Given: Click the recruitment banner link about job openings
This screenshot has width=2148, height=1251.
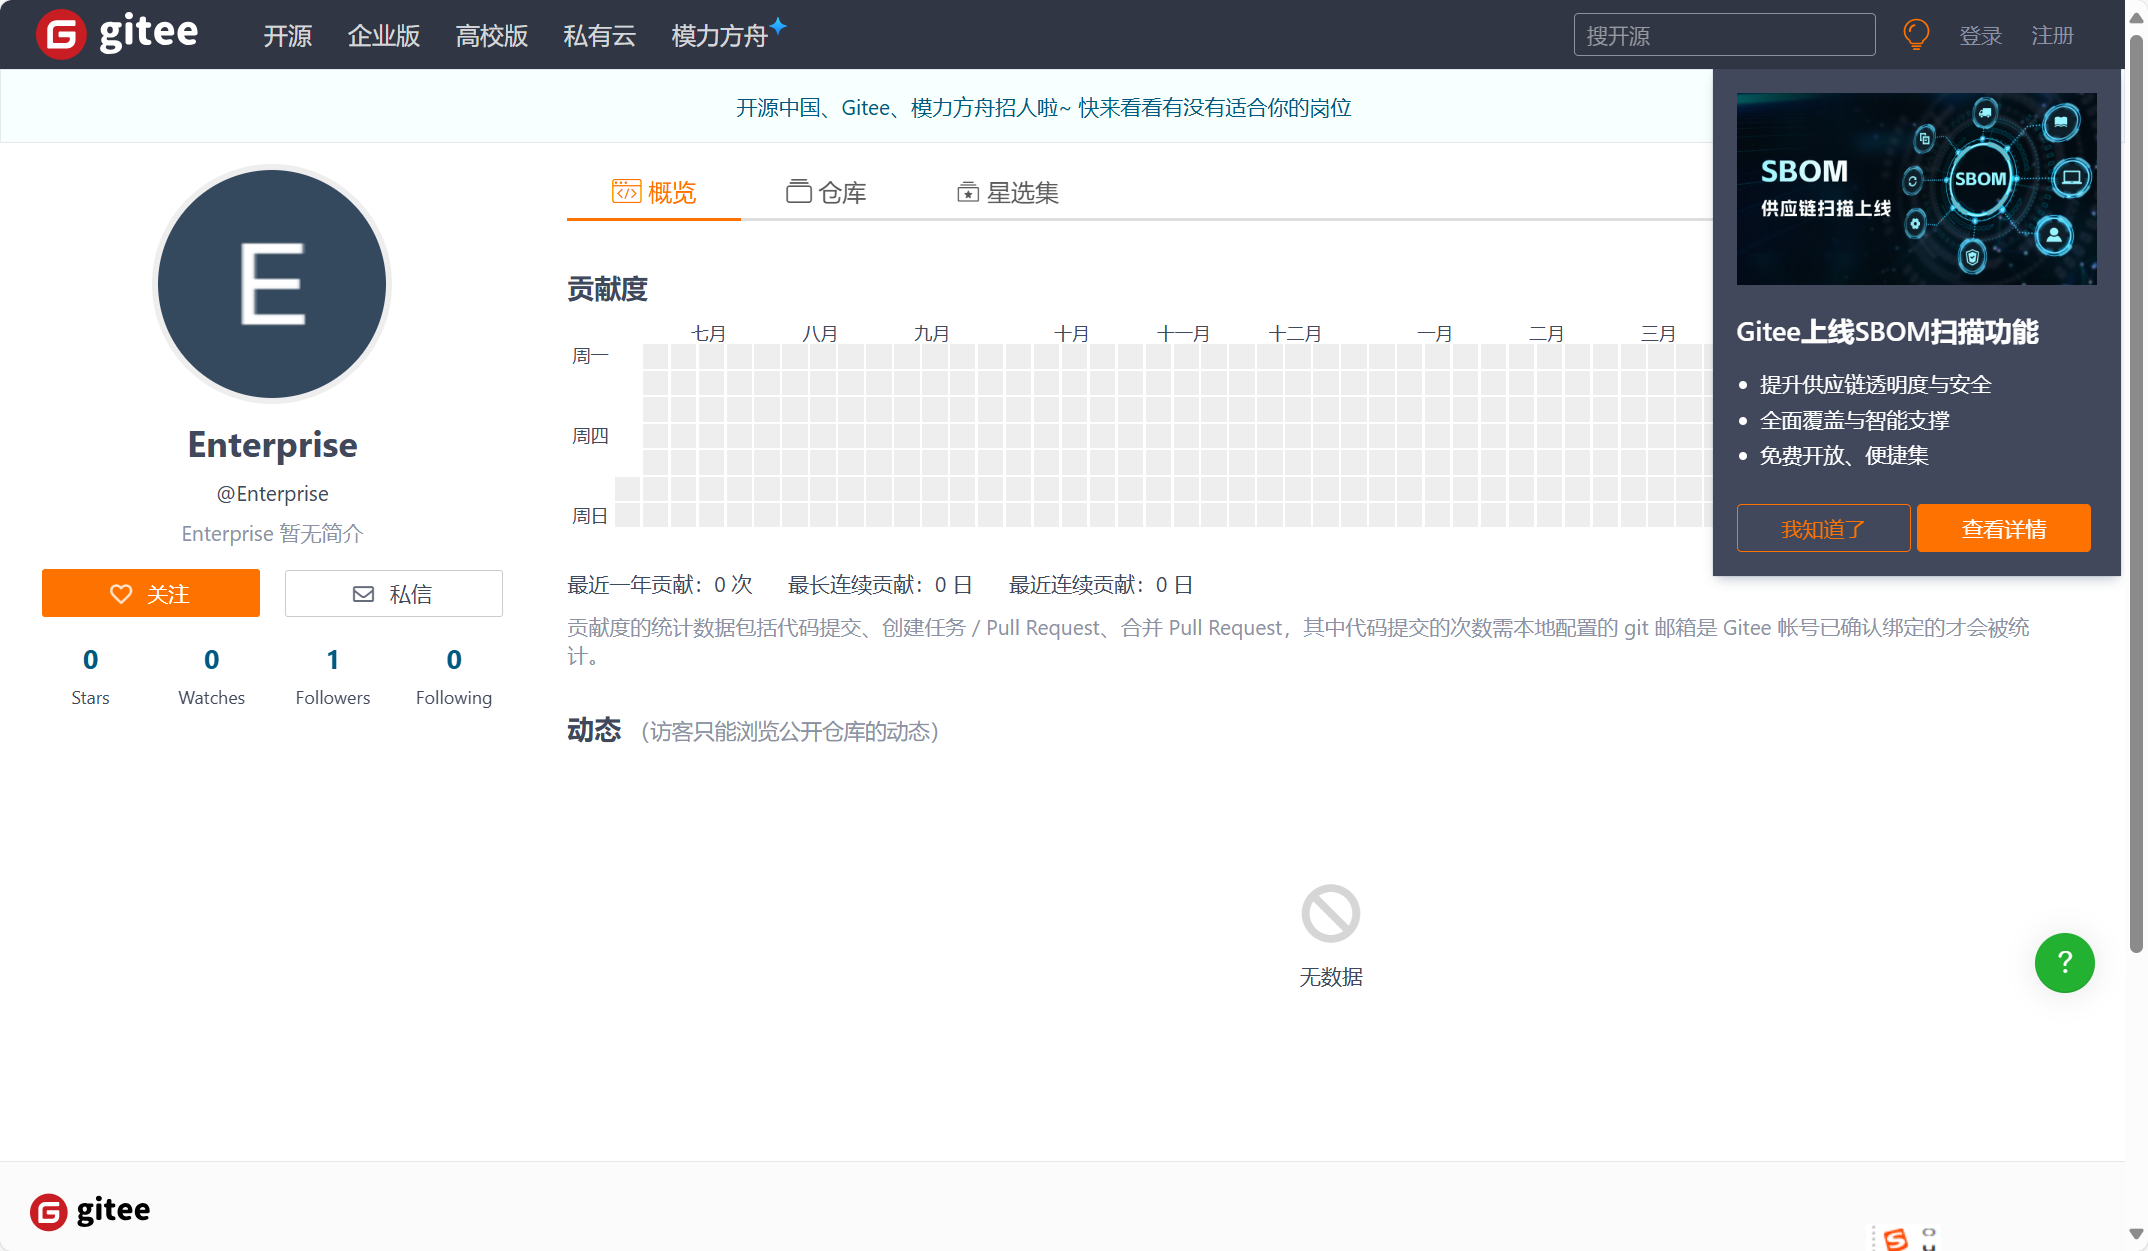Looking at the screenshot, I should pyautogui.click(x=1043, y=107).
